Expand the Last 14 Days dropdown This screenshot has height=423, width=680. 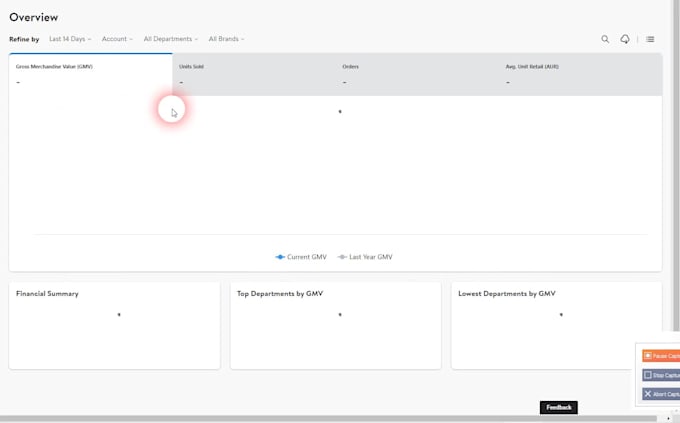[x=70, y=39]
